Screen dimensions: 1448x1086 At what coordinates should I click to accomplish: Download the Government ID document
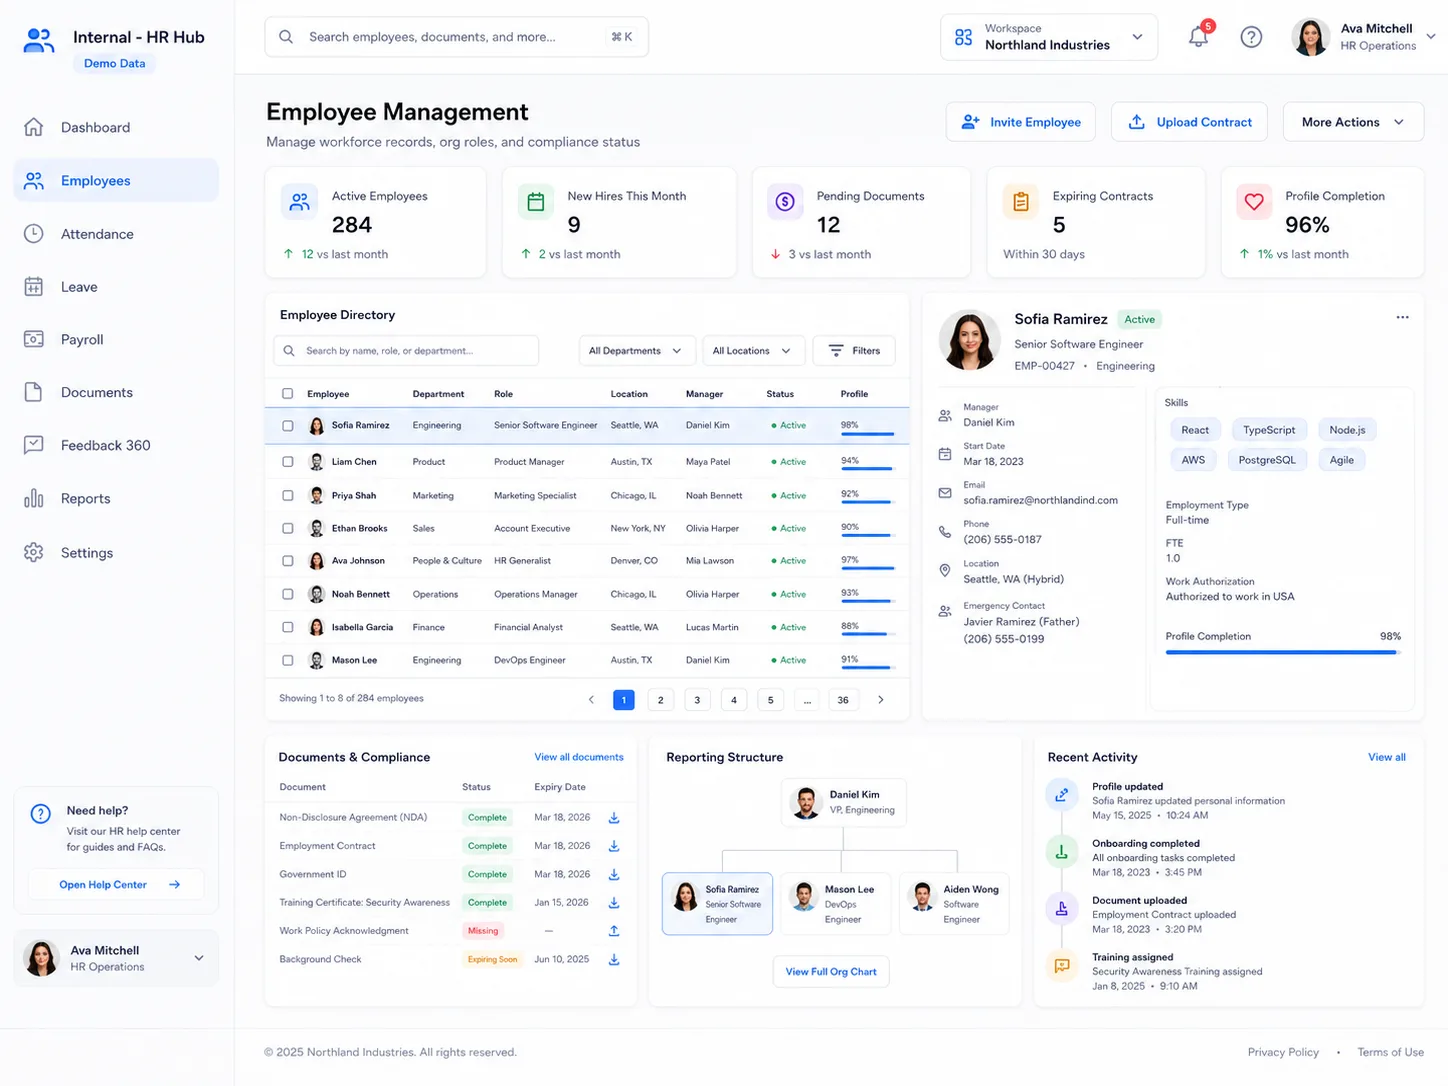coord(614,874)
